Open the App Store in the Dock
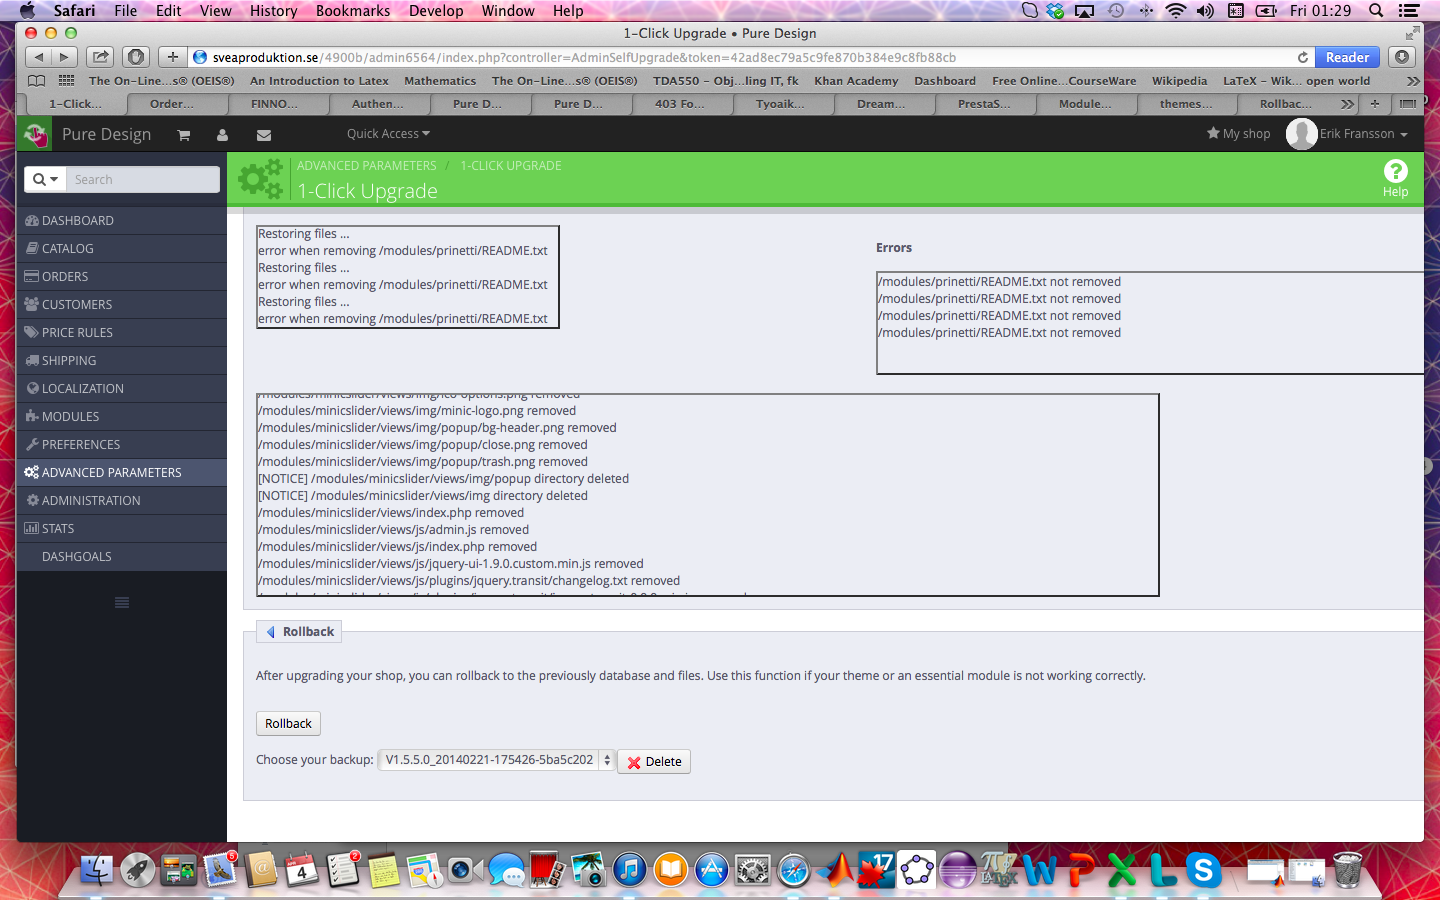Image resolution: width=1440 pixels, height=900 pixels. coord(711,870)
